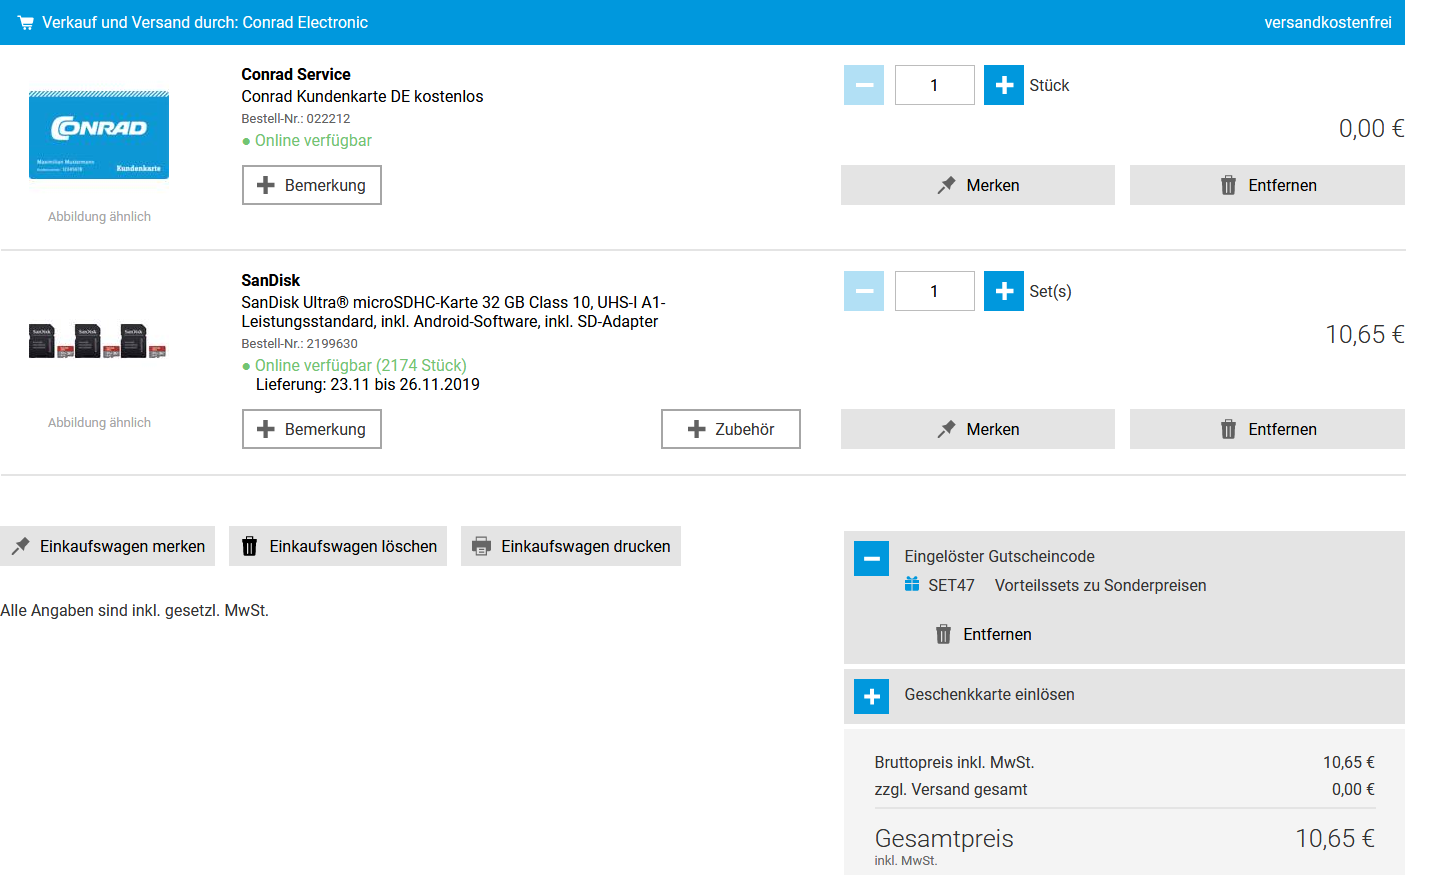Screen dimensions: 1439x875
Task: Open Zubehör for the SanDisk card
Action: coord(730,429)
